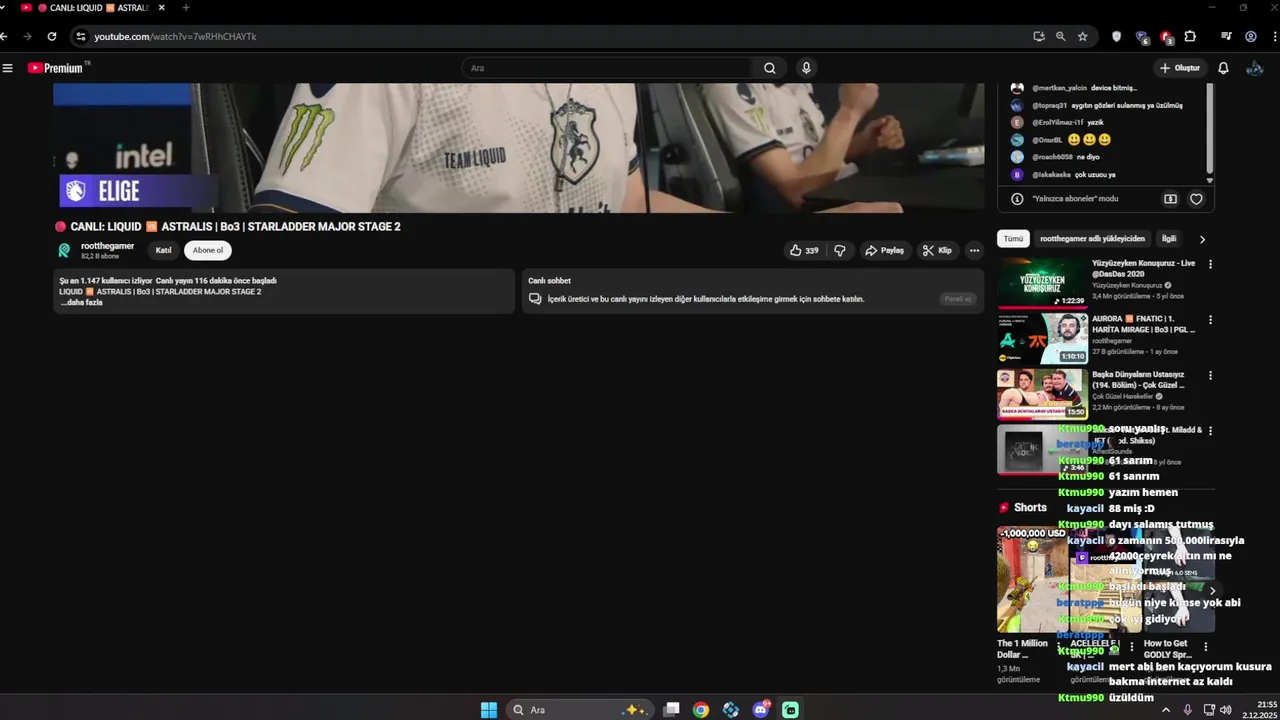Open Yüzyüzeyken Konuşuruz Live video thumbnail

coord(1042,283)
